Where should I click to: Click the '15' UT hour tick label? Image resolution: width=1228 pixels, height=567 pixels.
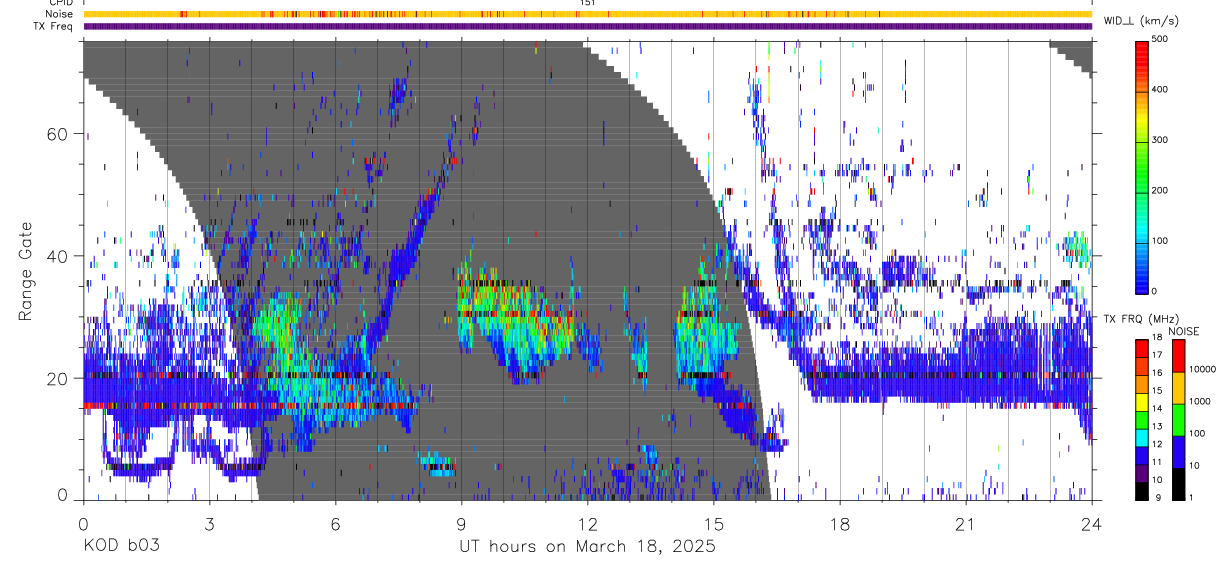pyautogui.click(x=713, y=524)
